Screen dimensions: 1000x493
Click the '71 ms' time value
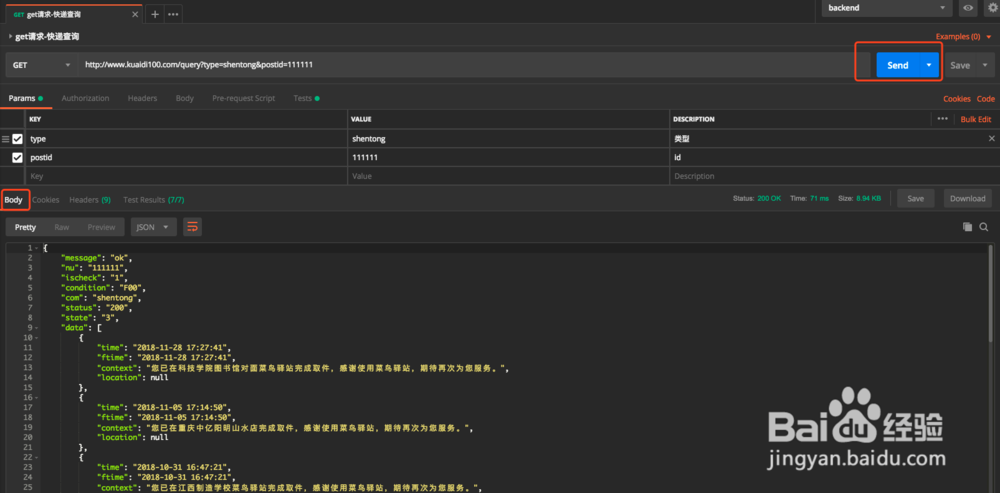coord(820,198)
